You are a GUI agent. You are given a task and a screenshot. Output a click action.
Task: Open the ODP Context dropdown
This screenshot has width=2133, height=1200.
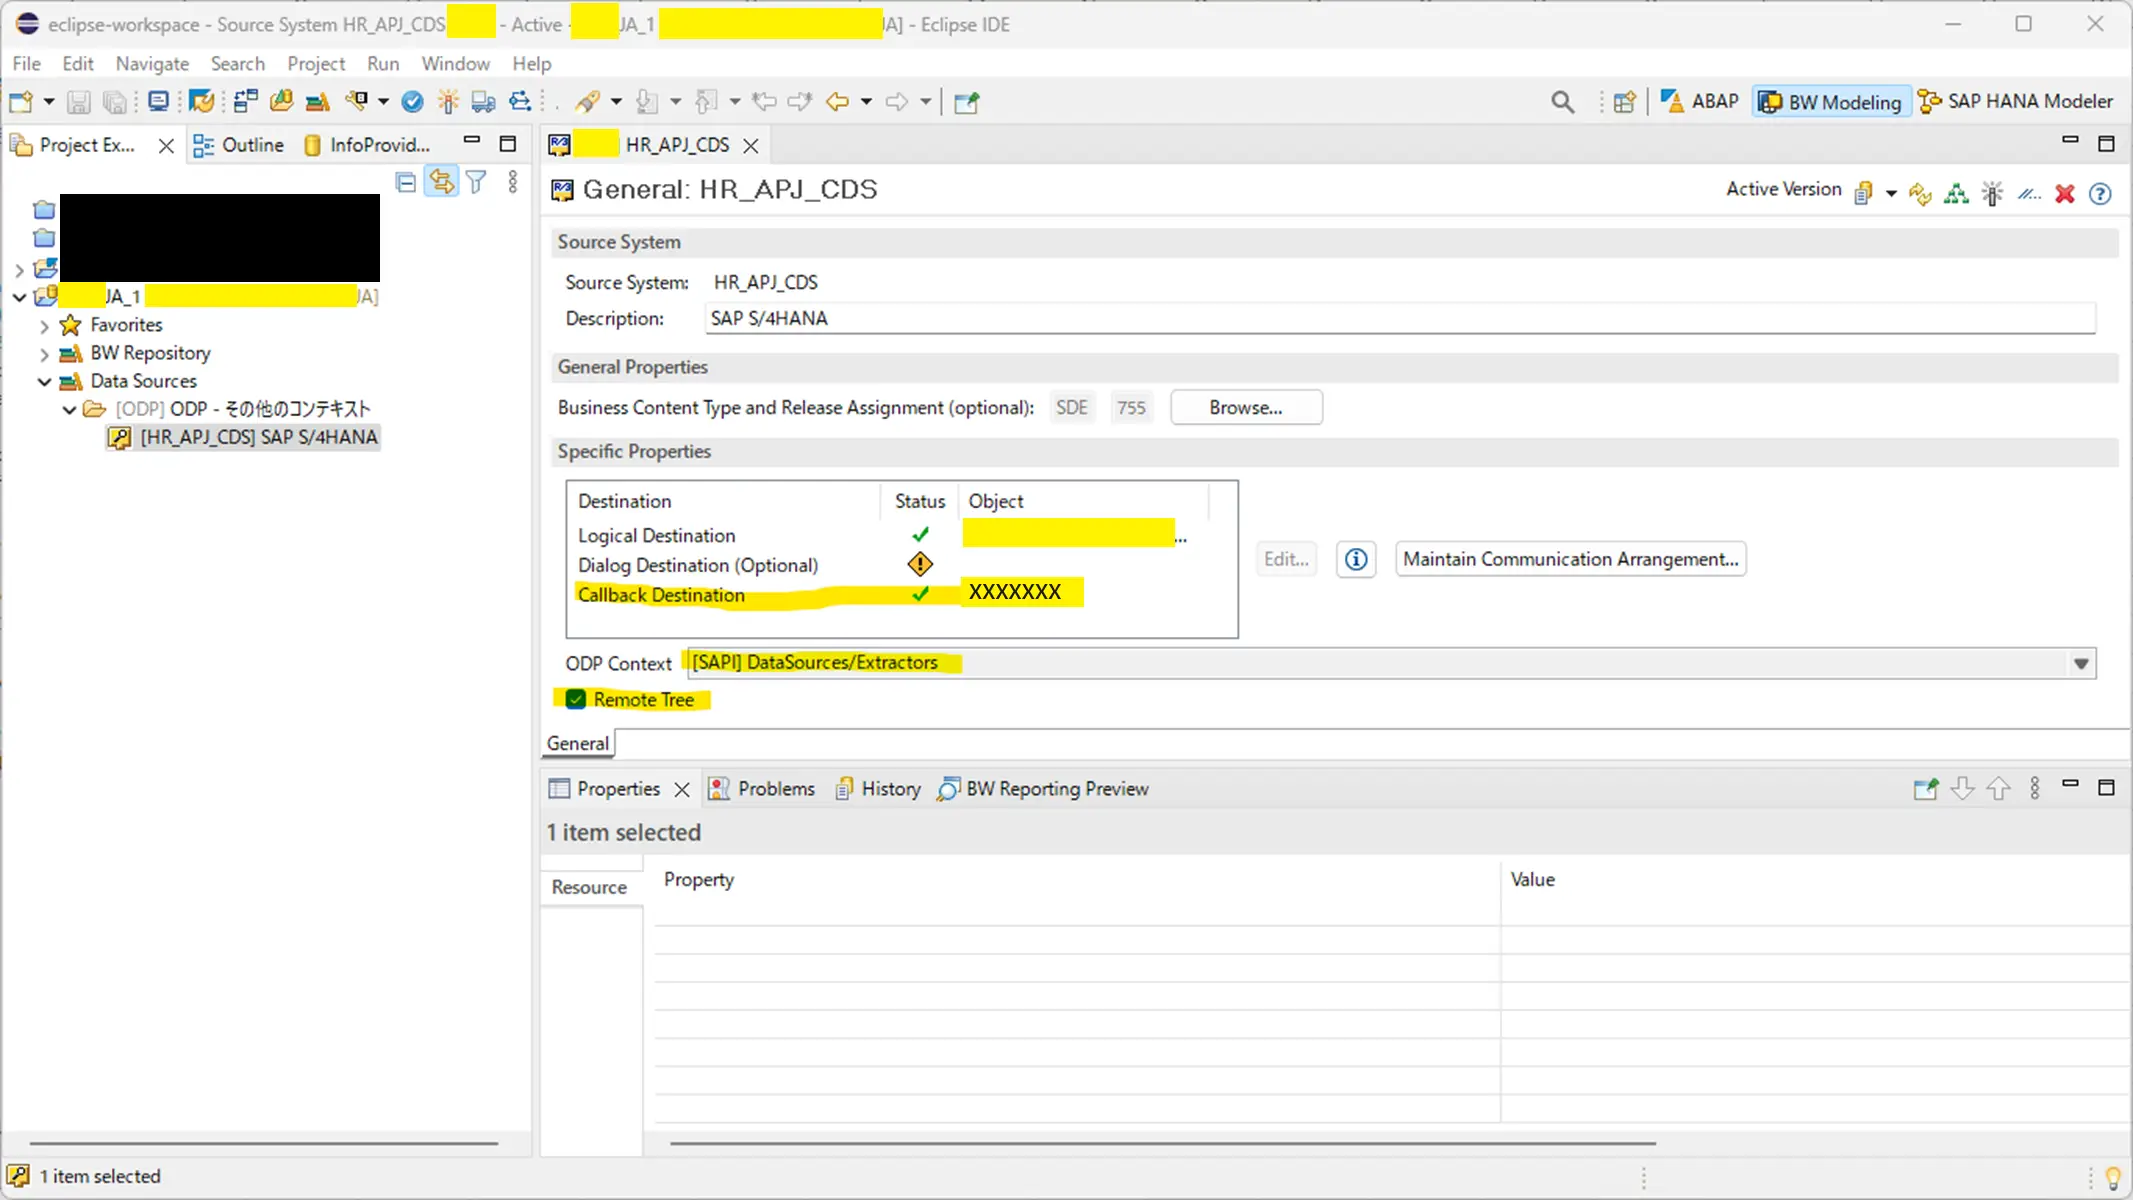click(2081, 663)
